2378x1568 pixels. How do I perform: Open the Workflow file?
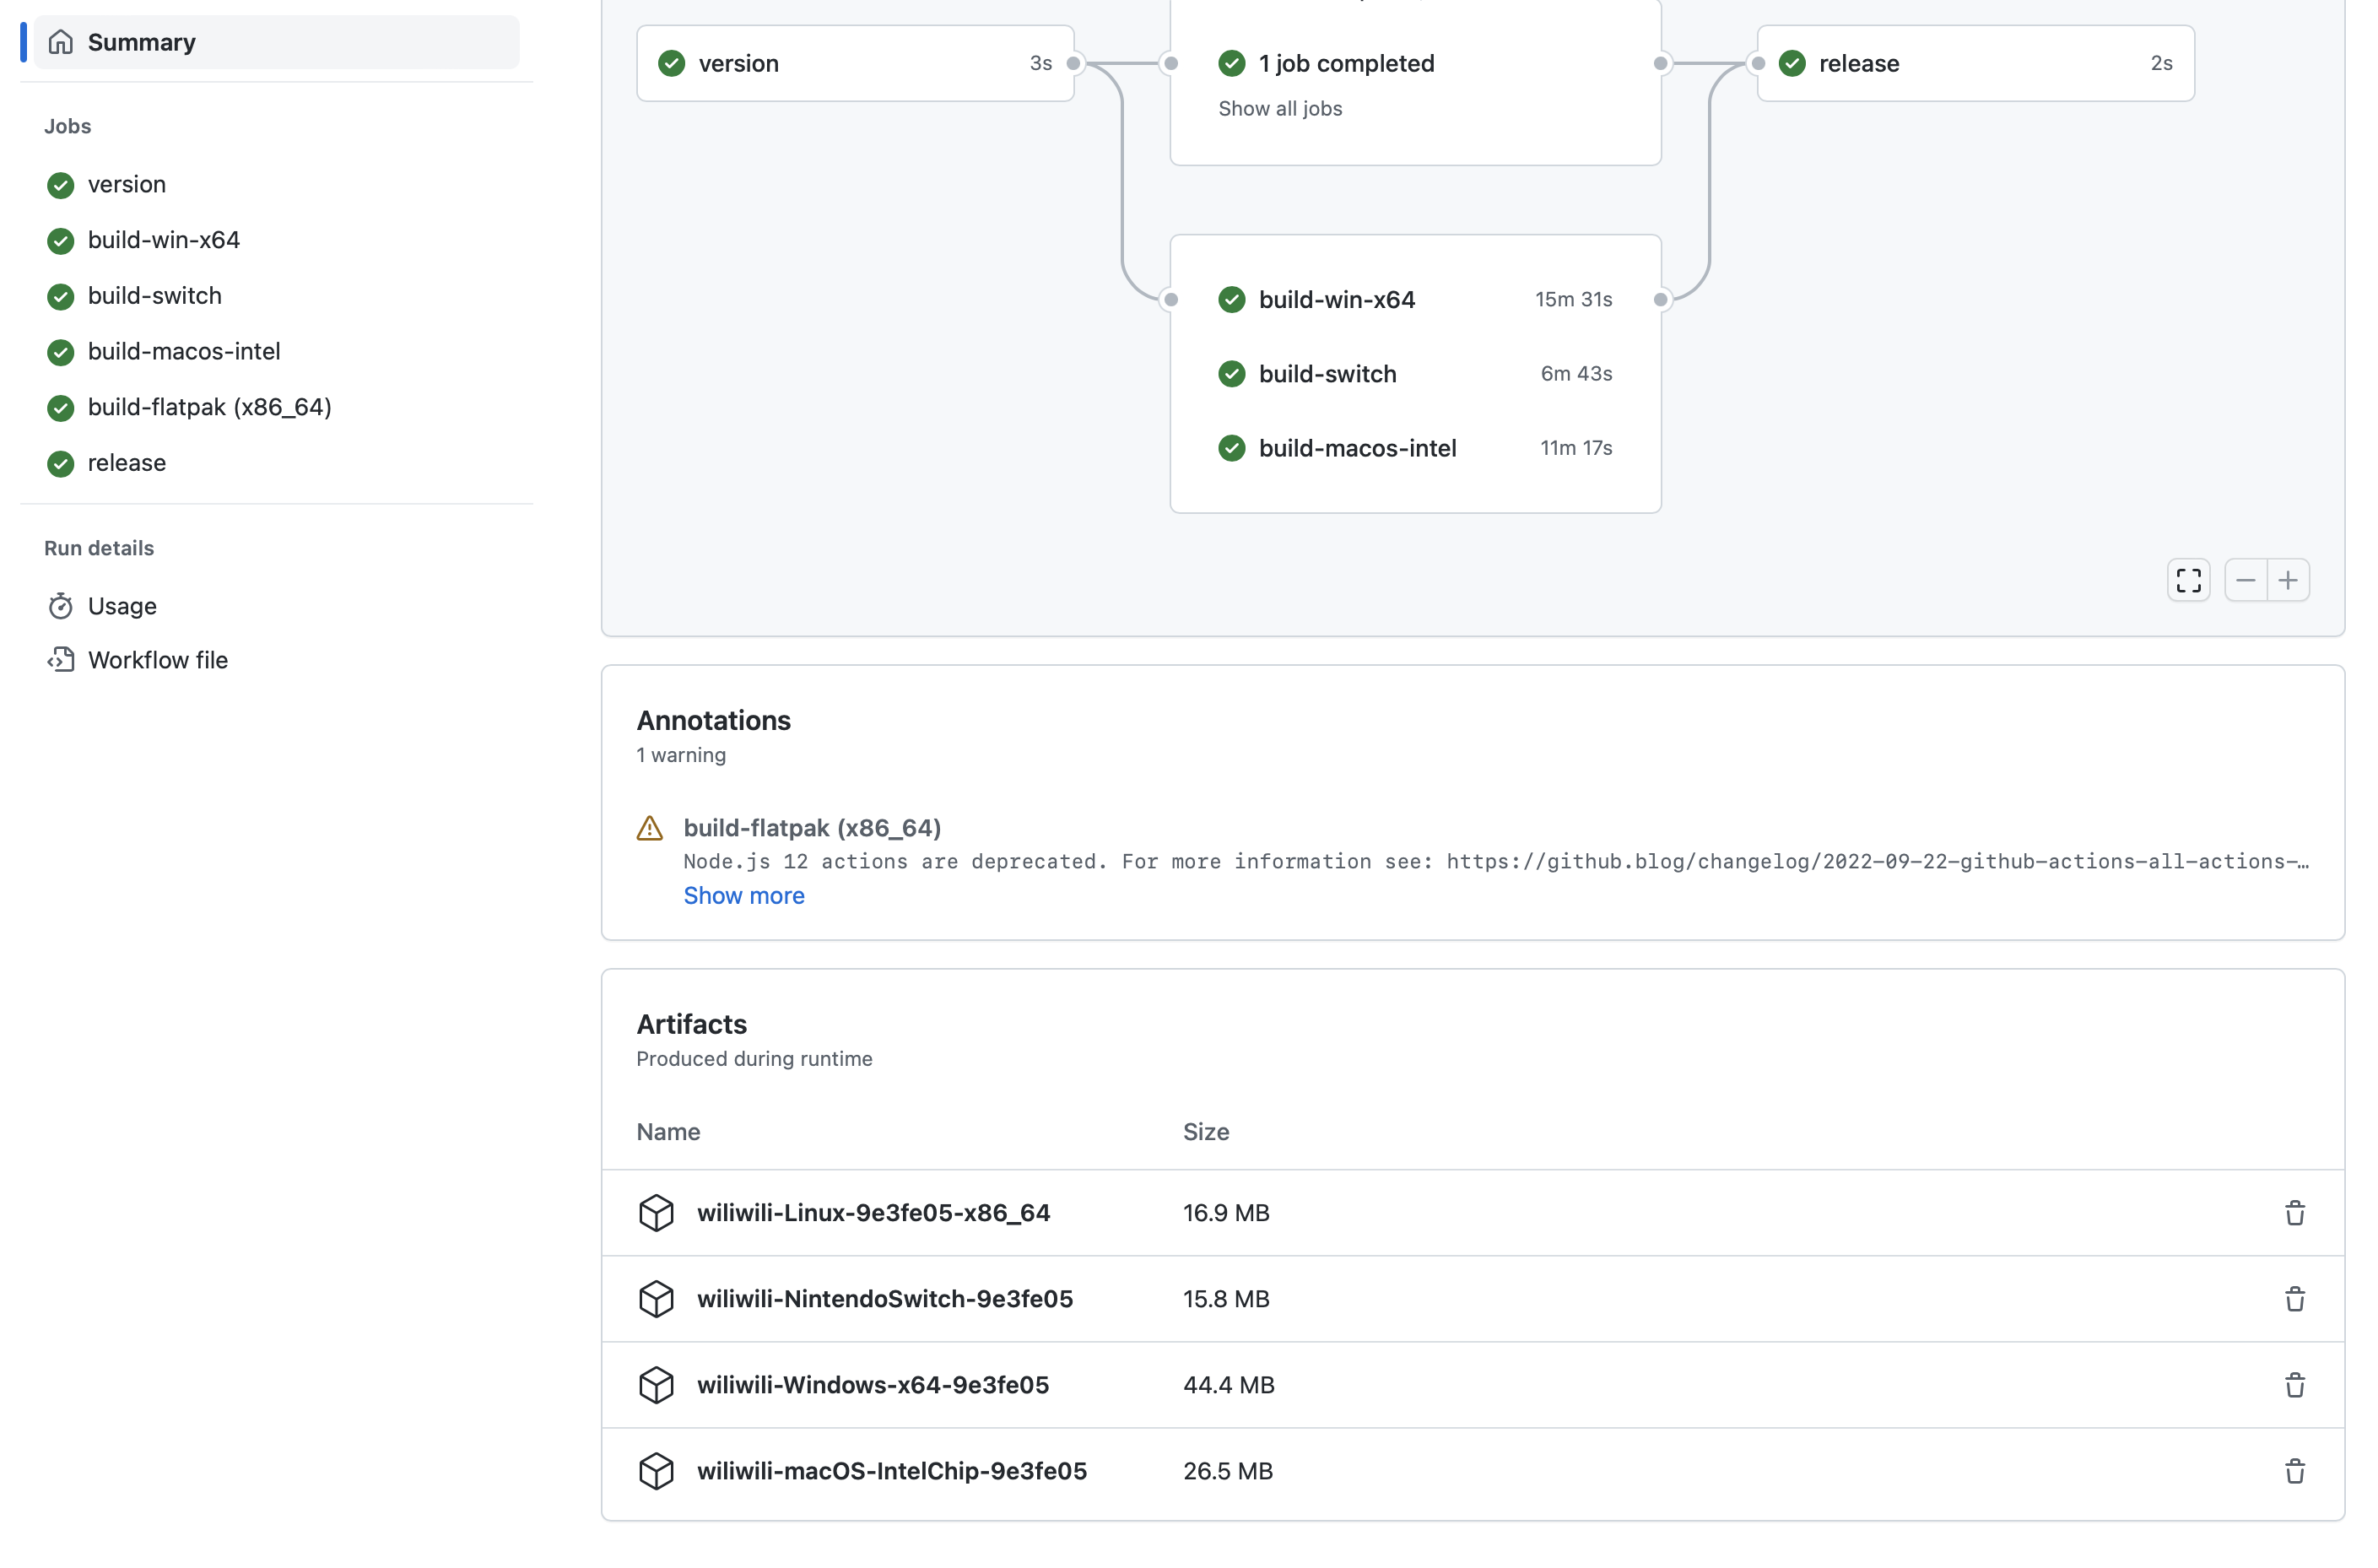pos(158,660)
